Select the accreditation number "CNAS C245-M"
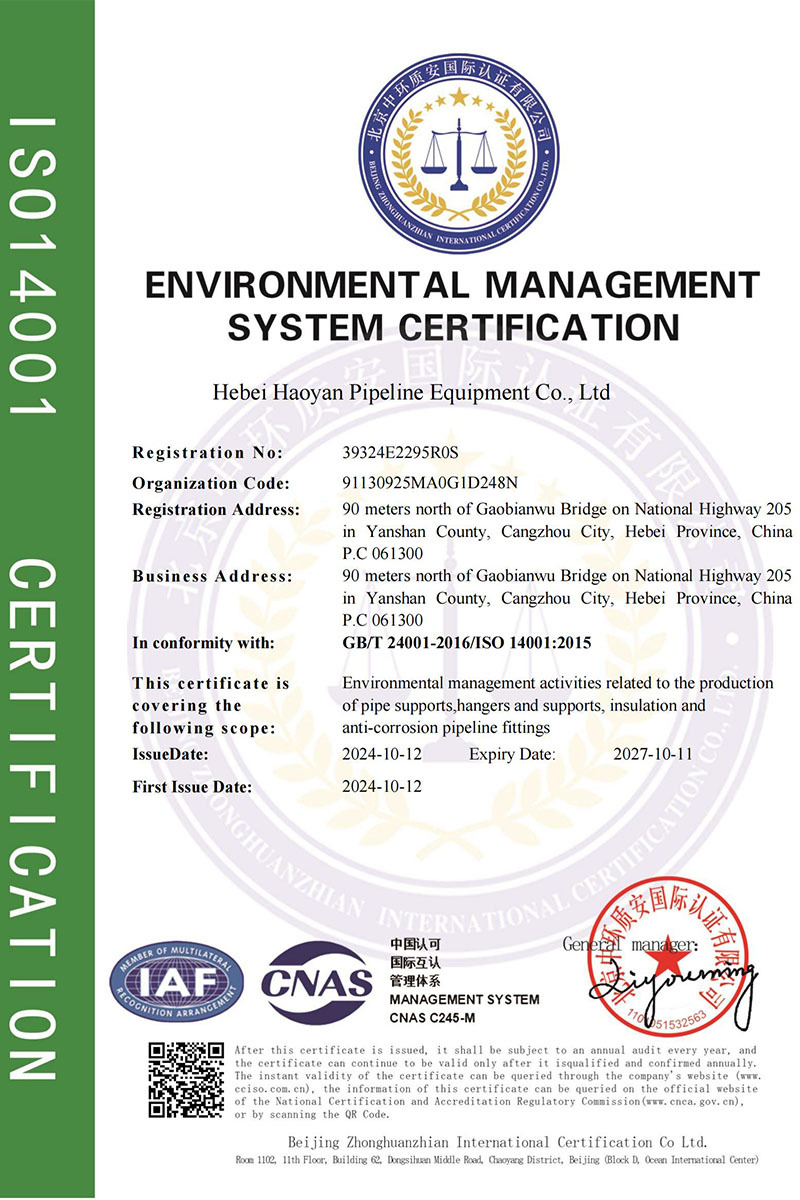 [x=433, y=1019]
